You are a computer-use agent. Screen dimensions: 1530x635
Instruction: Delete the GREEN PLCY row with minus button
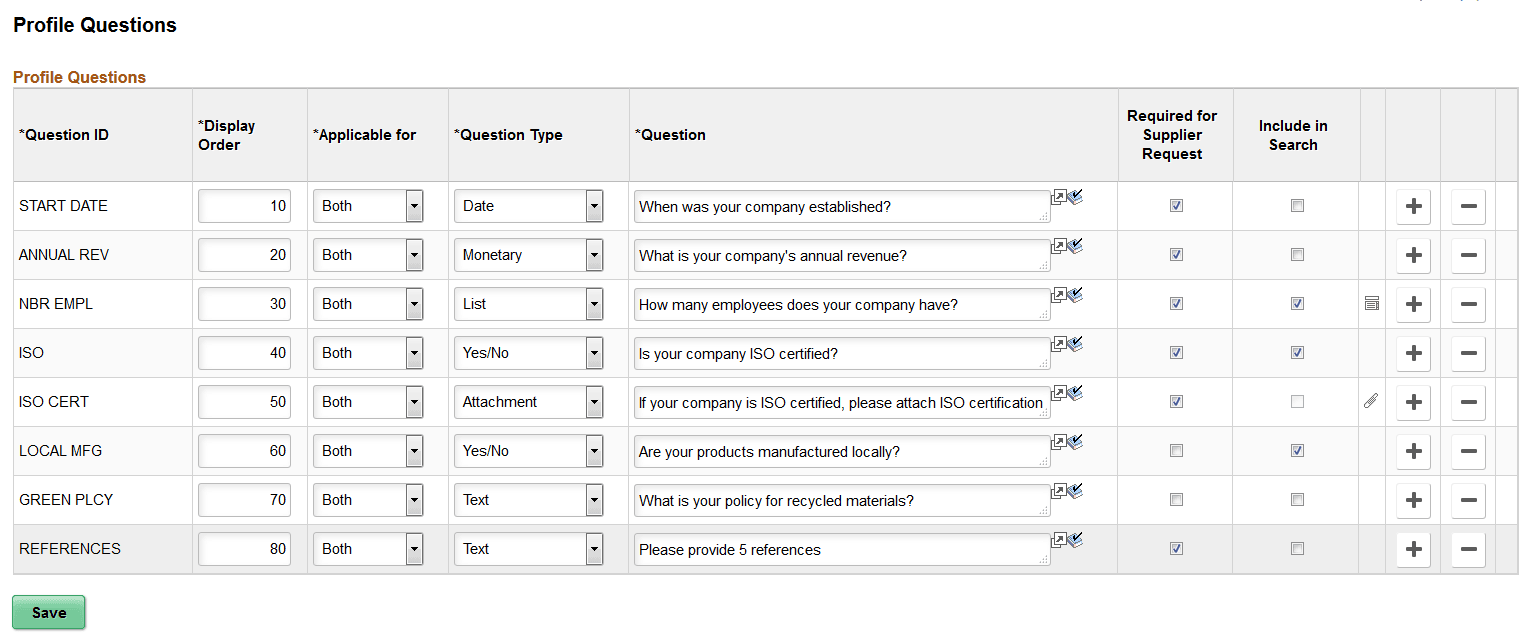point(1468,500)
